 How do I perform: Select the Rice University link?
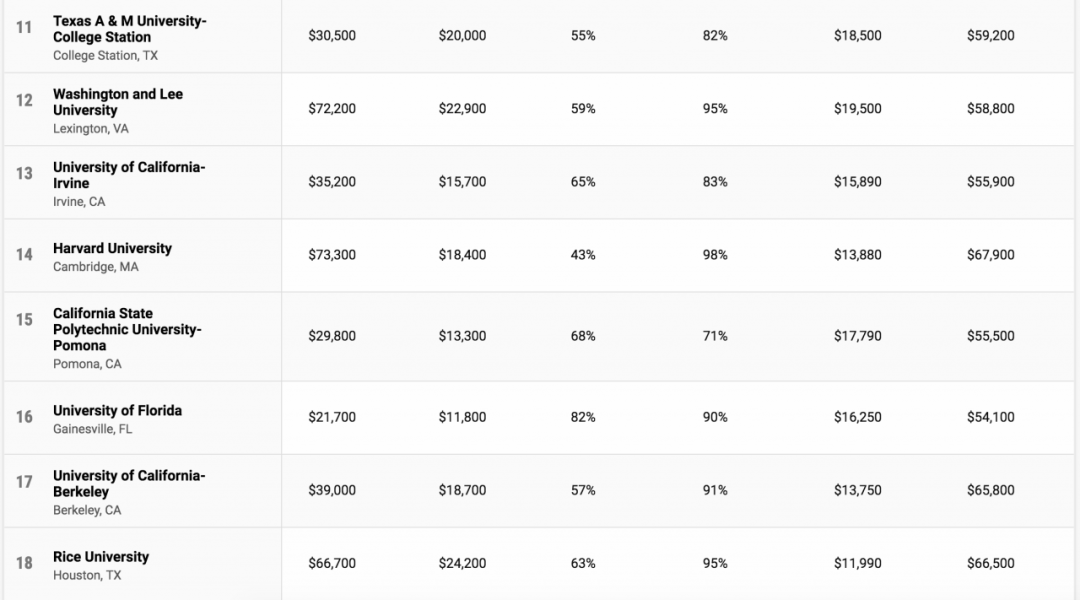click(101, 556)
